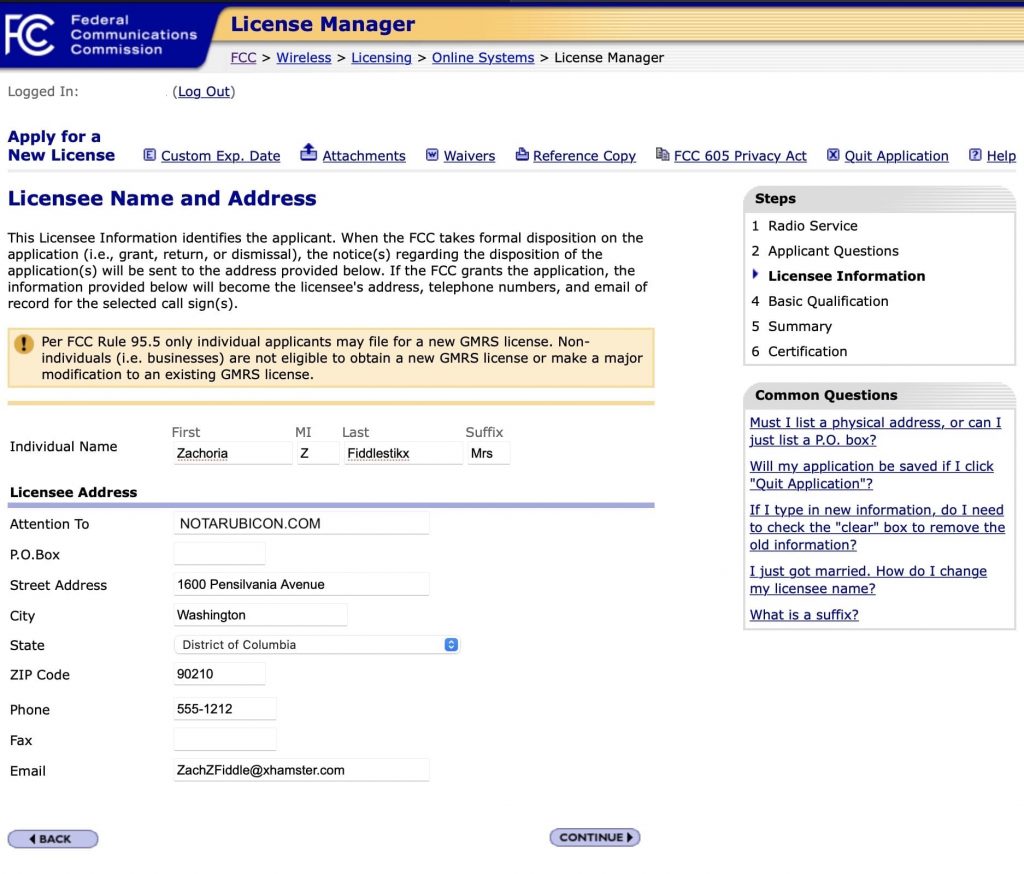The width and height of the screenshot is (1024, 874).
Task: Open Custom Exp. Date link
Action: tap(221, 156)
